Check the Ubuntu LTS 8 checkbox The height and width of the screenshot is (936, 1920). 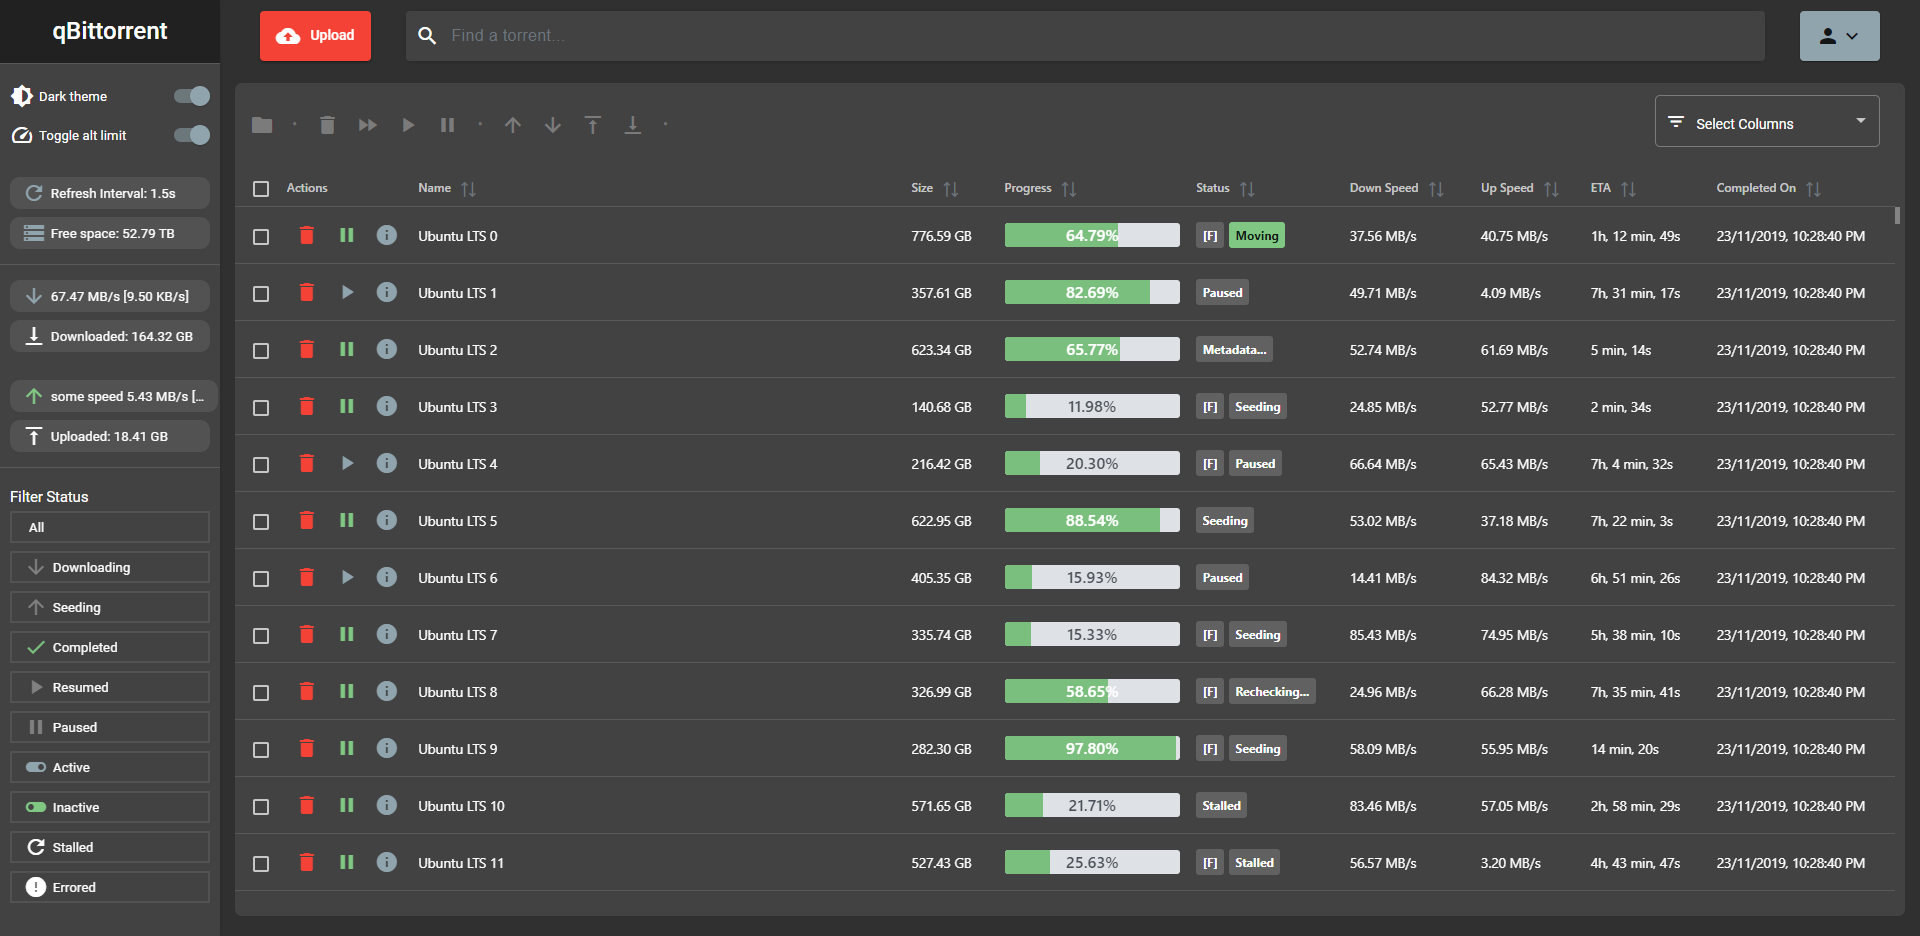[x=261, y=693]
